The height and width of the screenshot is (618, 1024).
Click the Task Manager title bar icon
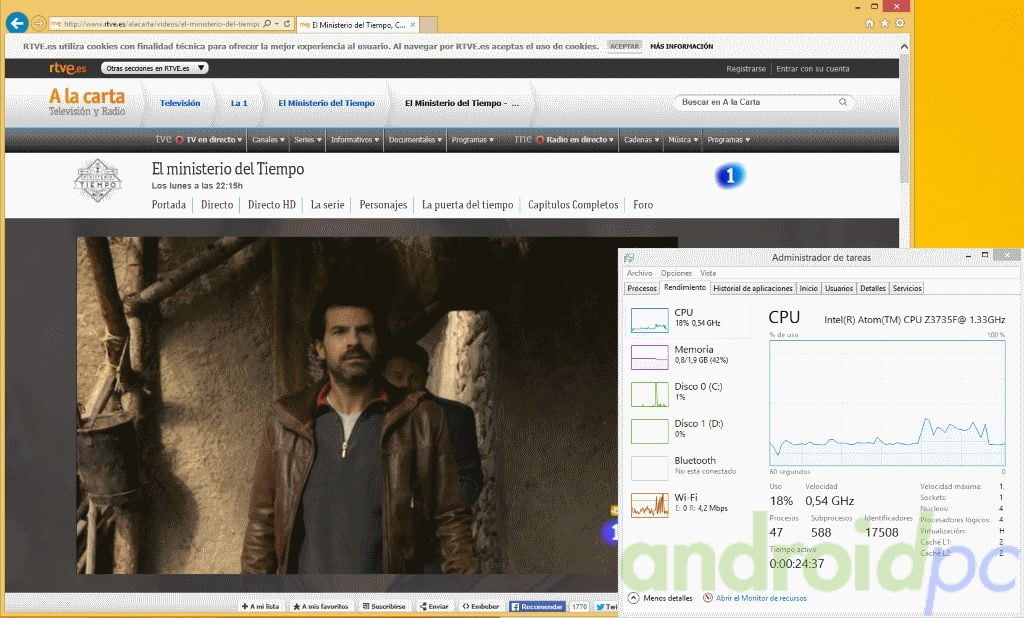pyautogui.click(x=629, y=257)
